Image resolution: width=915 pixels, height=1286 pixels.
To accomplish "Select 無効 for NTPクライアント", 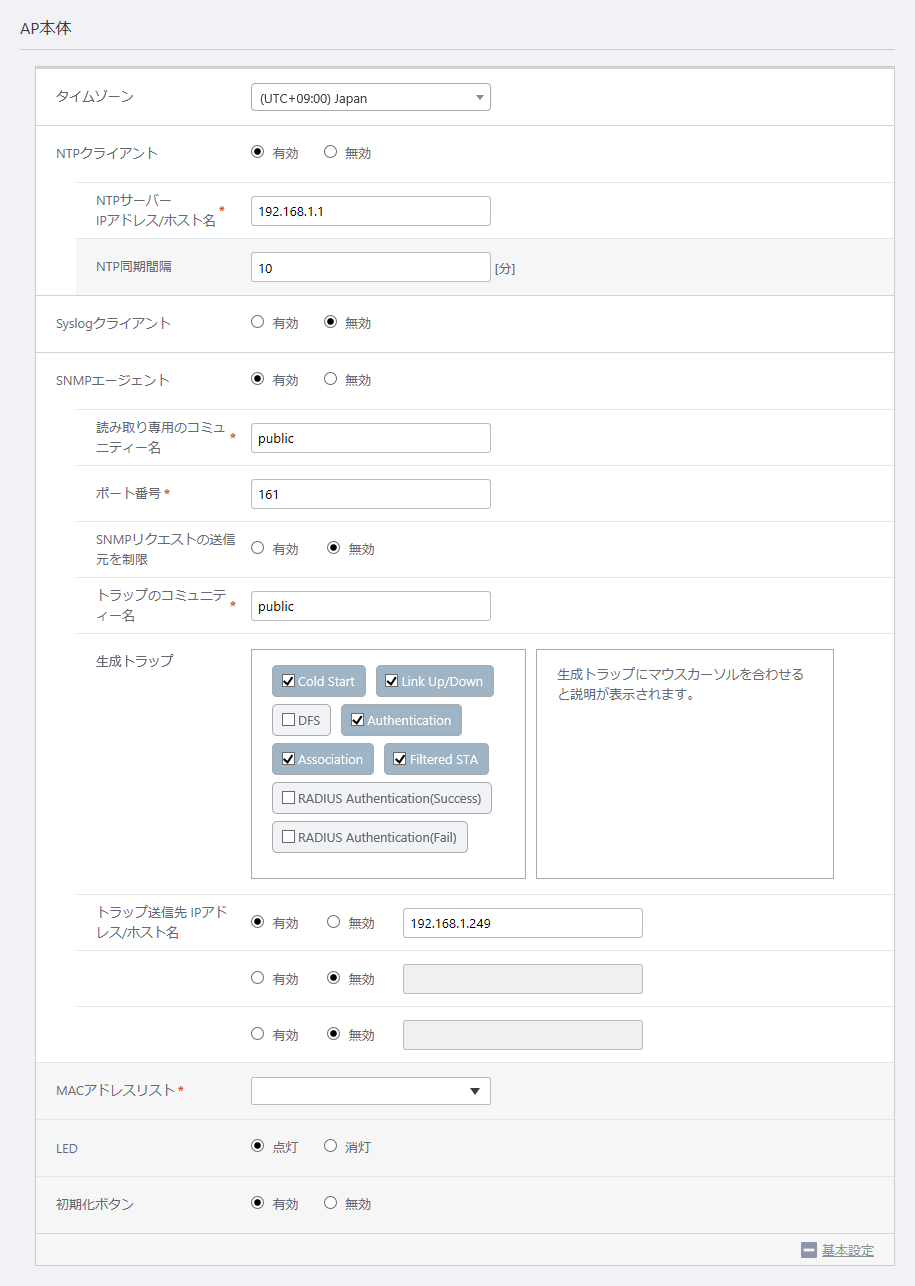I will tap(330, 152).
